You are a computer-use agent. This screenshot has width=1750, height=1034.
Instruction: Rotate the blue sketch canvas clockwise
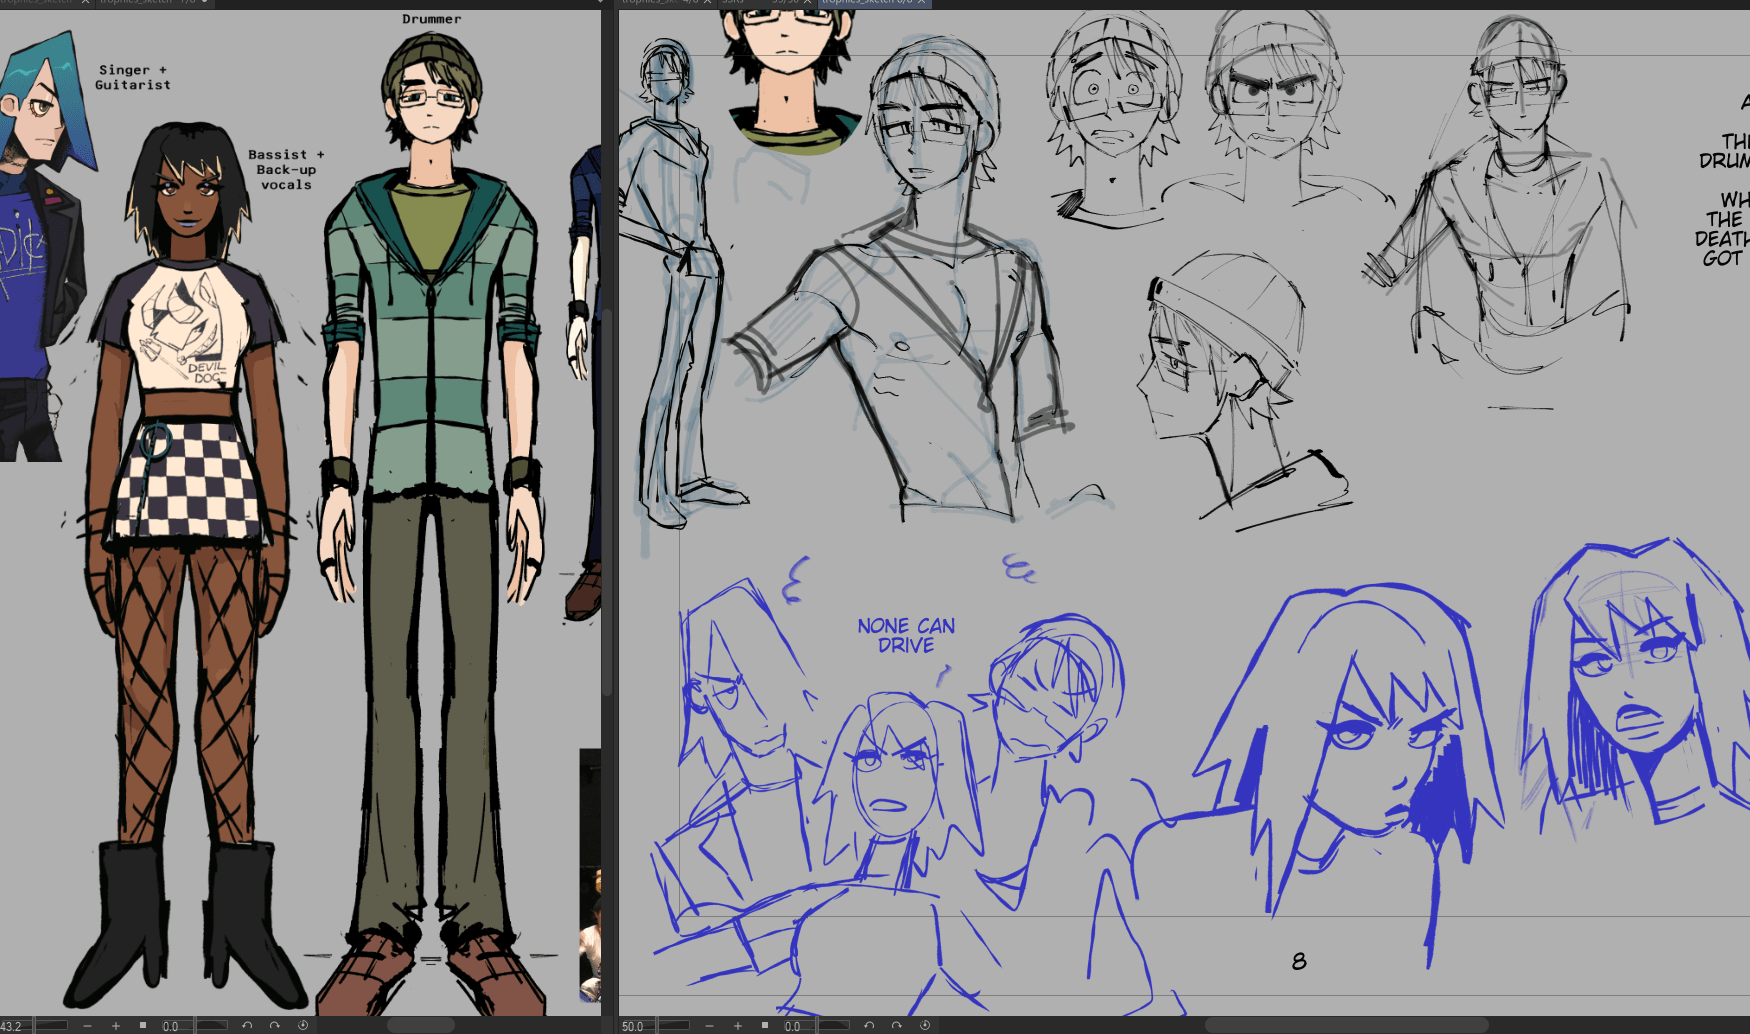click(x=897, y=1026)
